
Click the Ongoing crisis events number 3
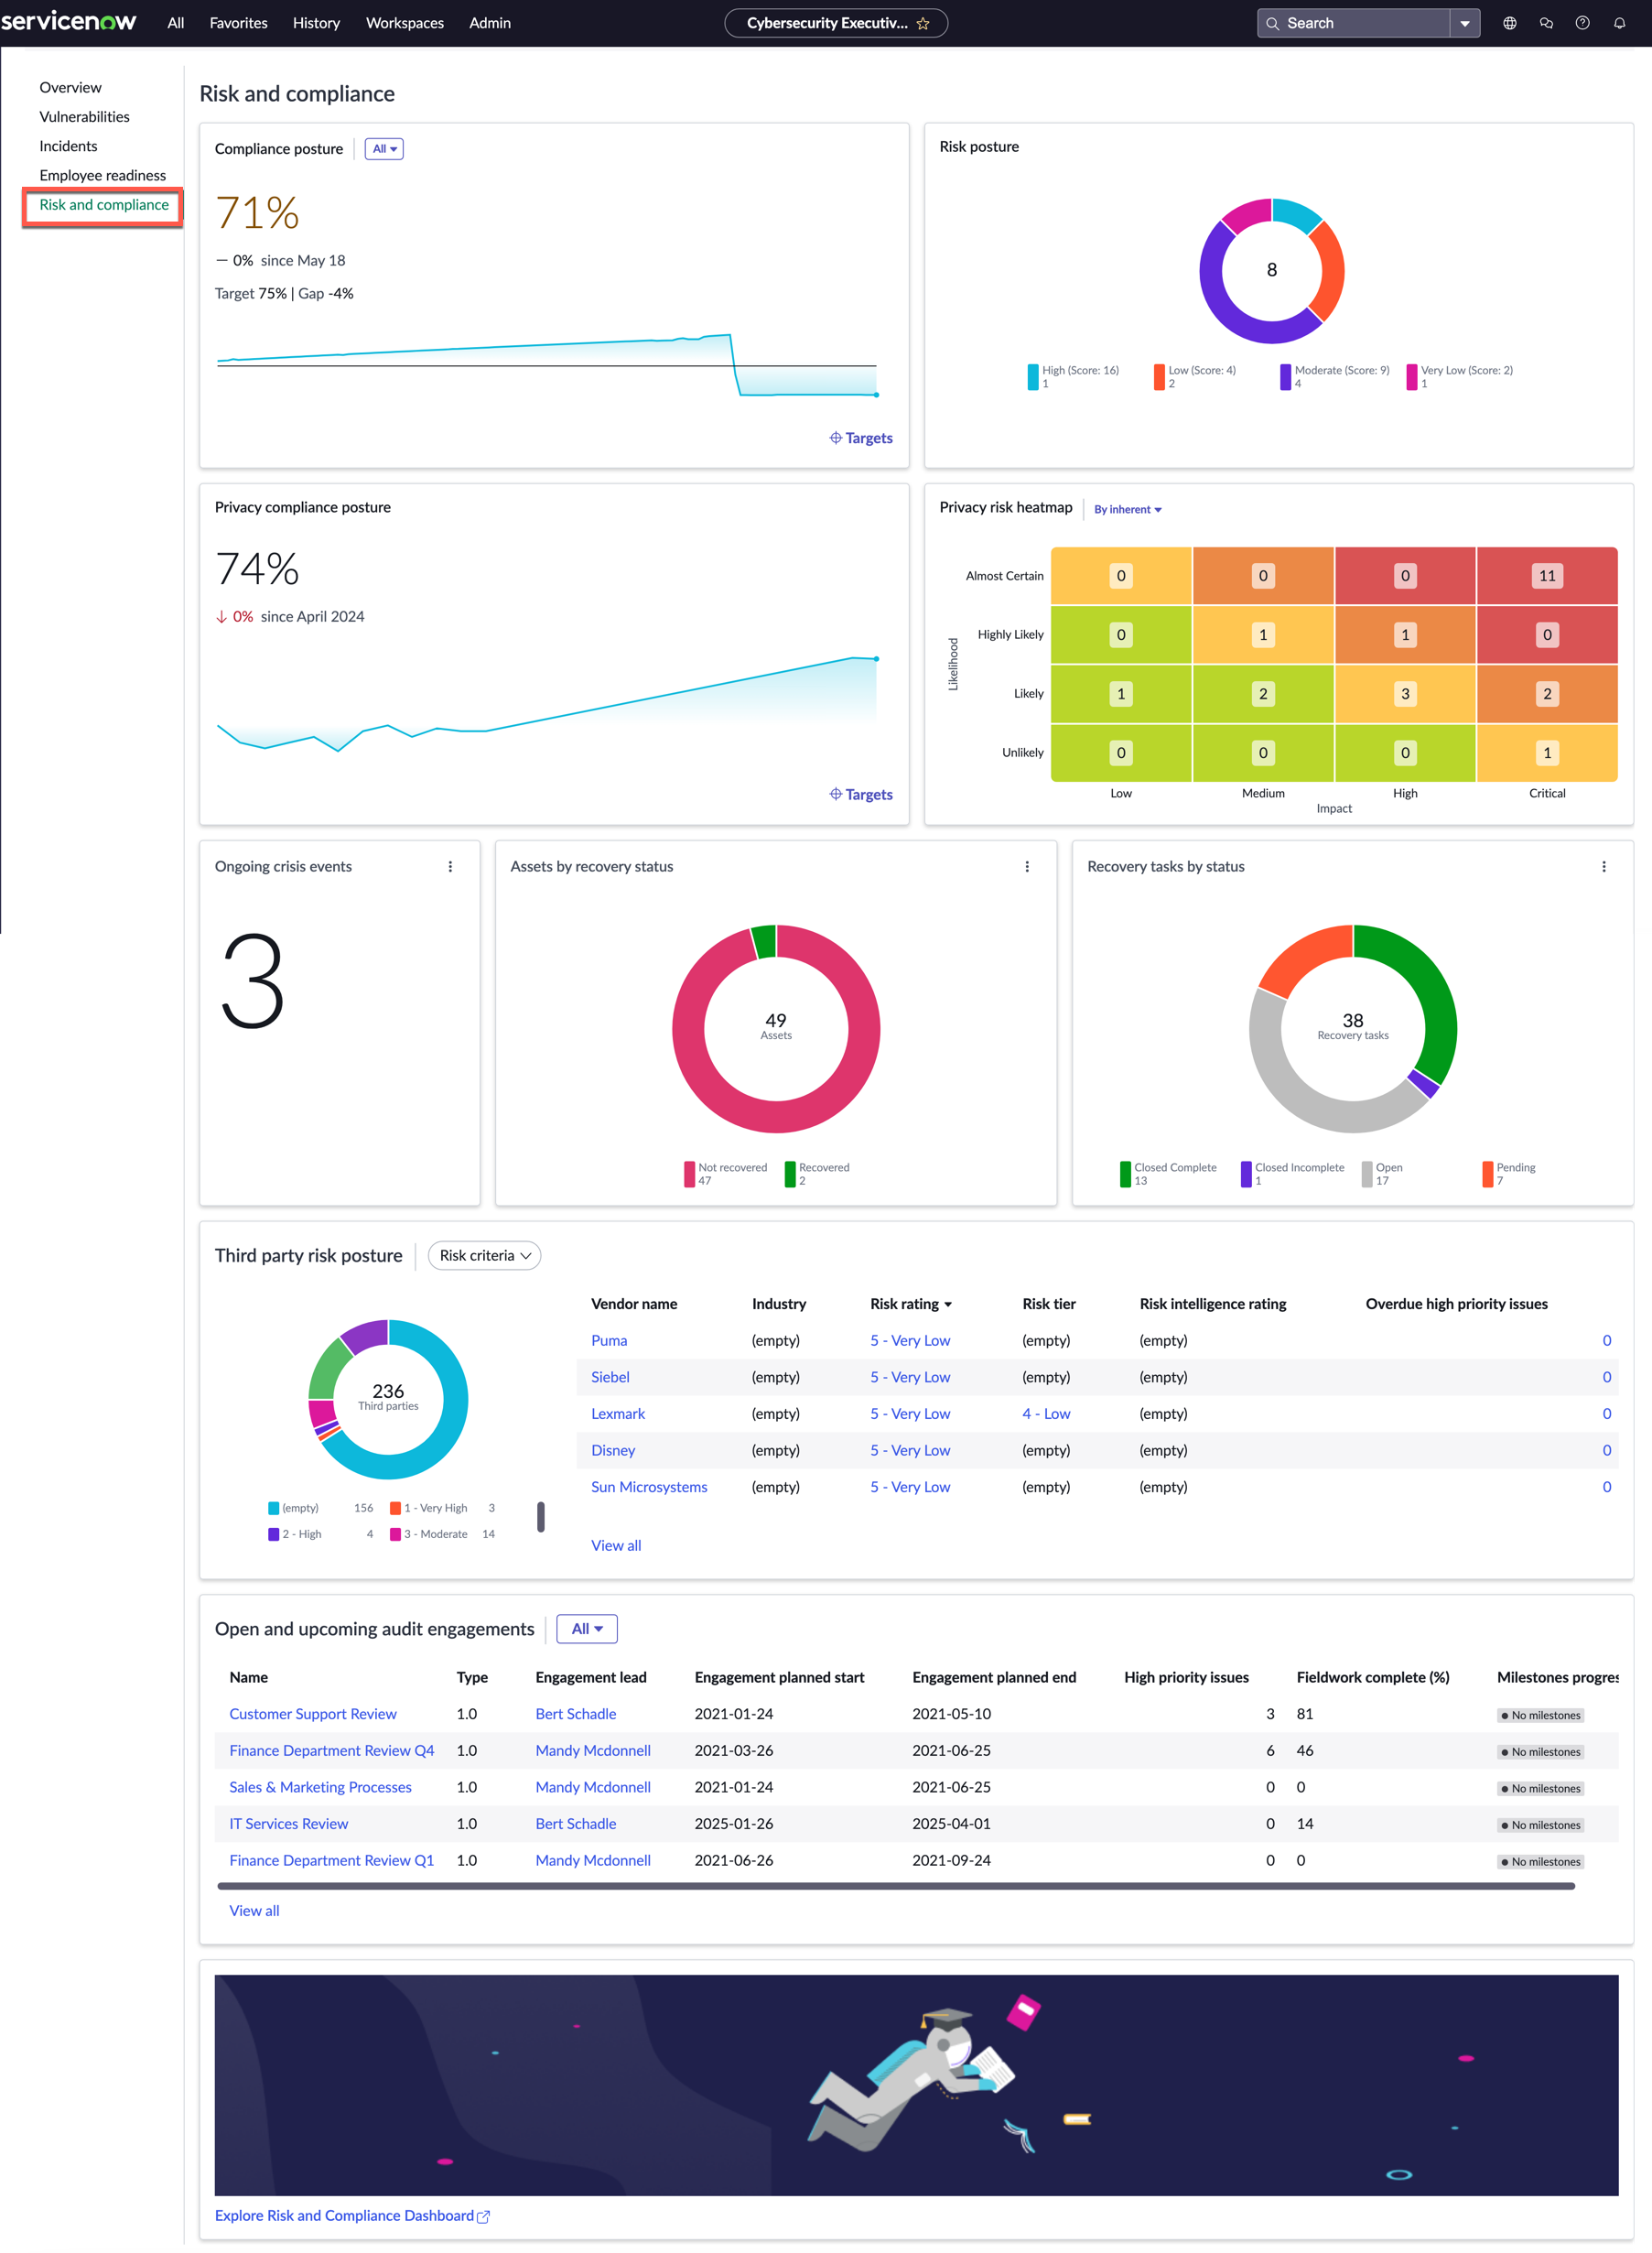(253, 981)
